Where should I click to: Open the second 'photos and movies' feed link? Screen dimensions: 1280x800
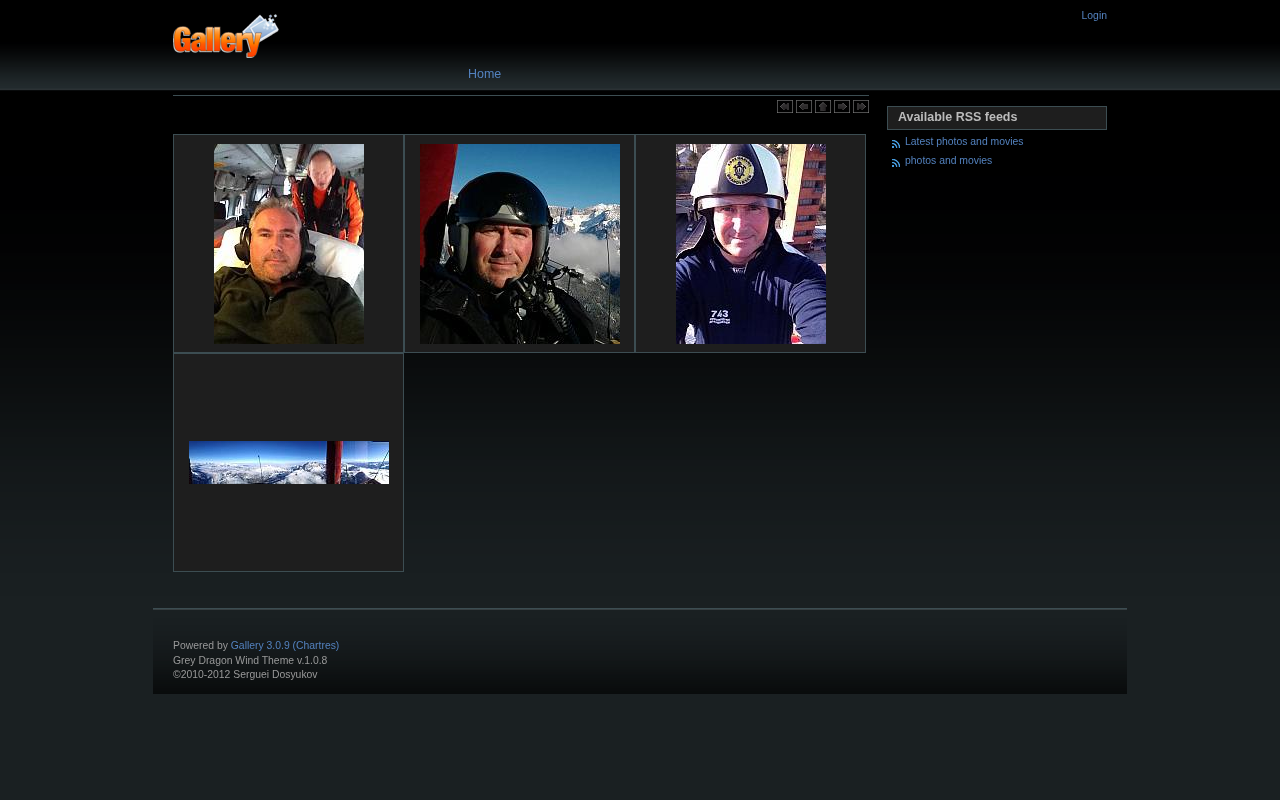point(948,161)
